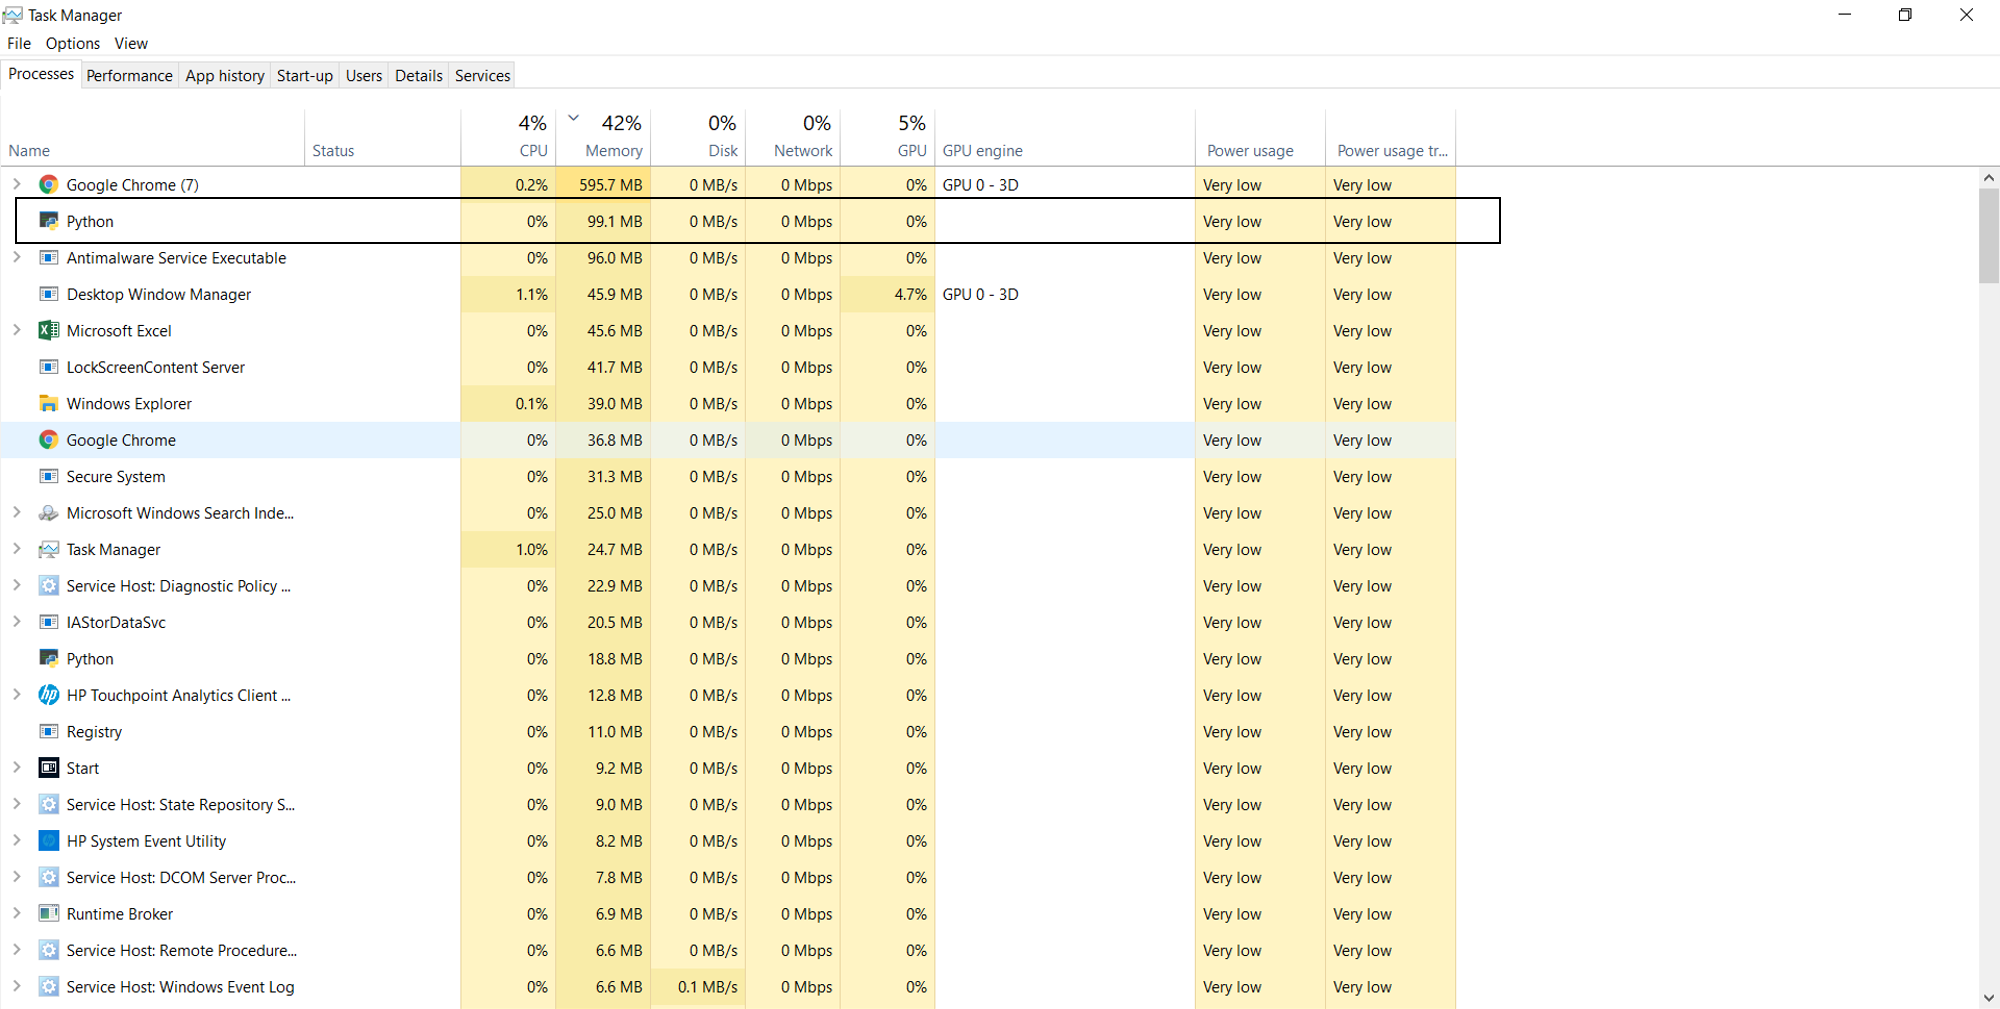Screen dimensions: 2000x1009
Task: Click the 4.7% GPU value
Action: pos(911,294)
